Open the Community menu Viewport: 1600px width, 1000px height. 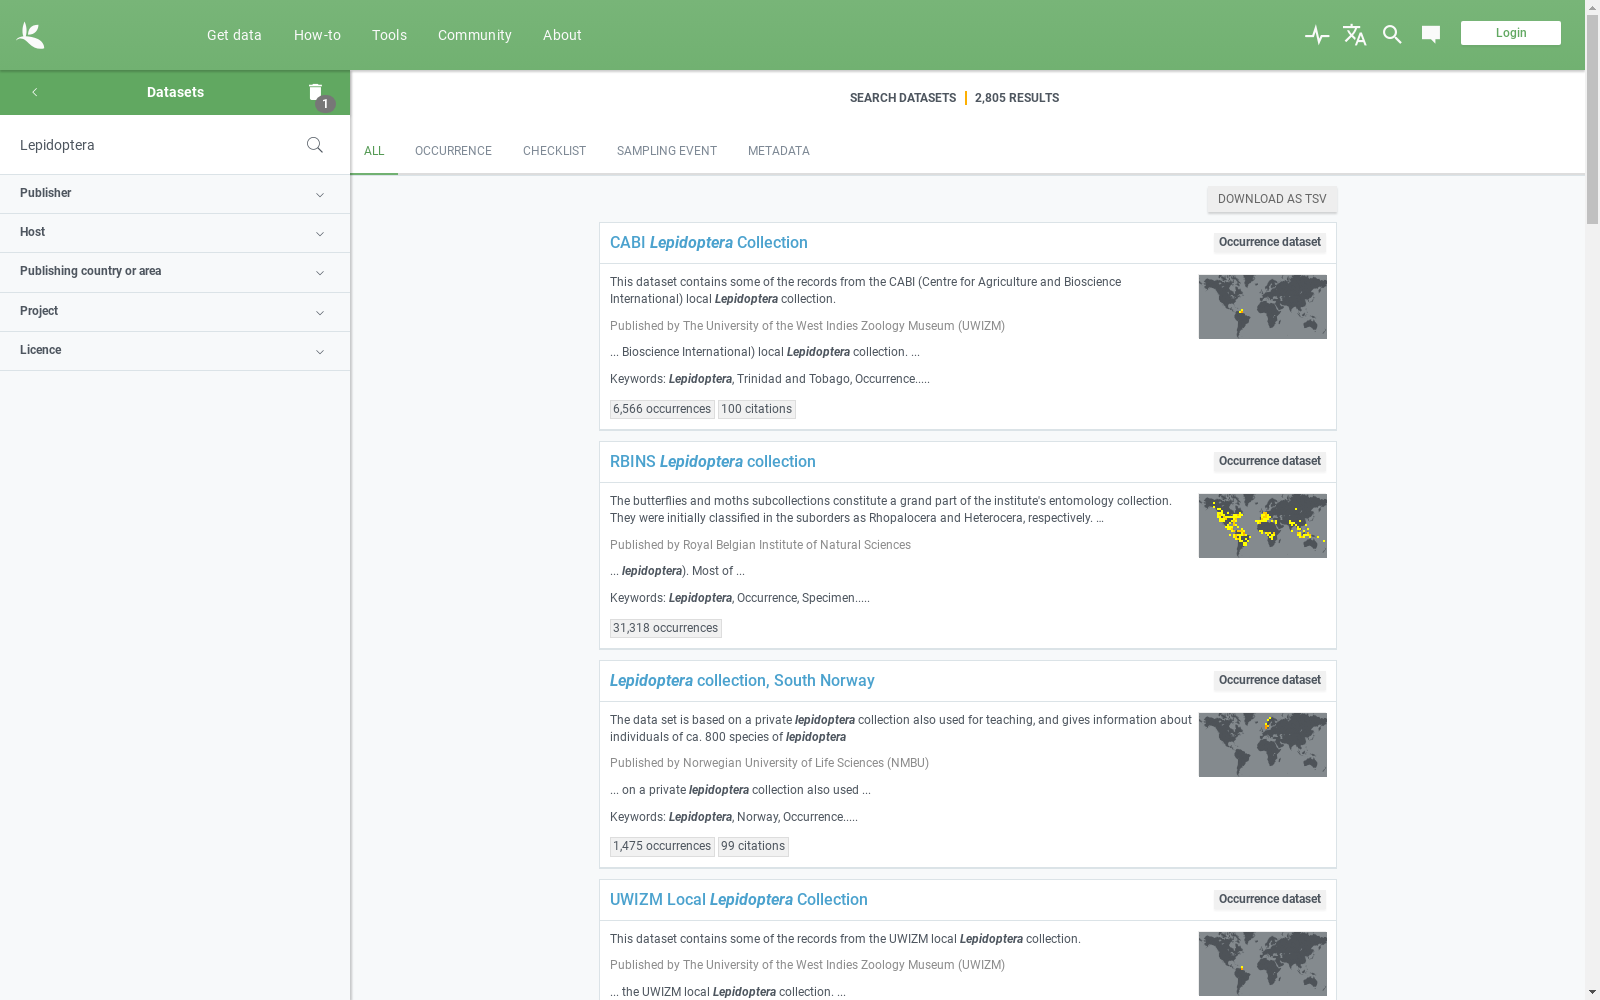click(475, 35)
